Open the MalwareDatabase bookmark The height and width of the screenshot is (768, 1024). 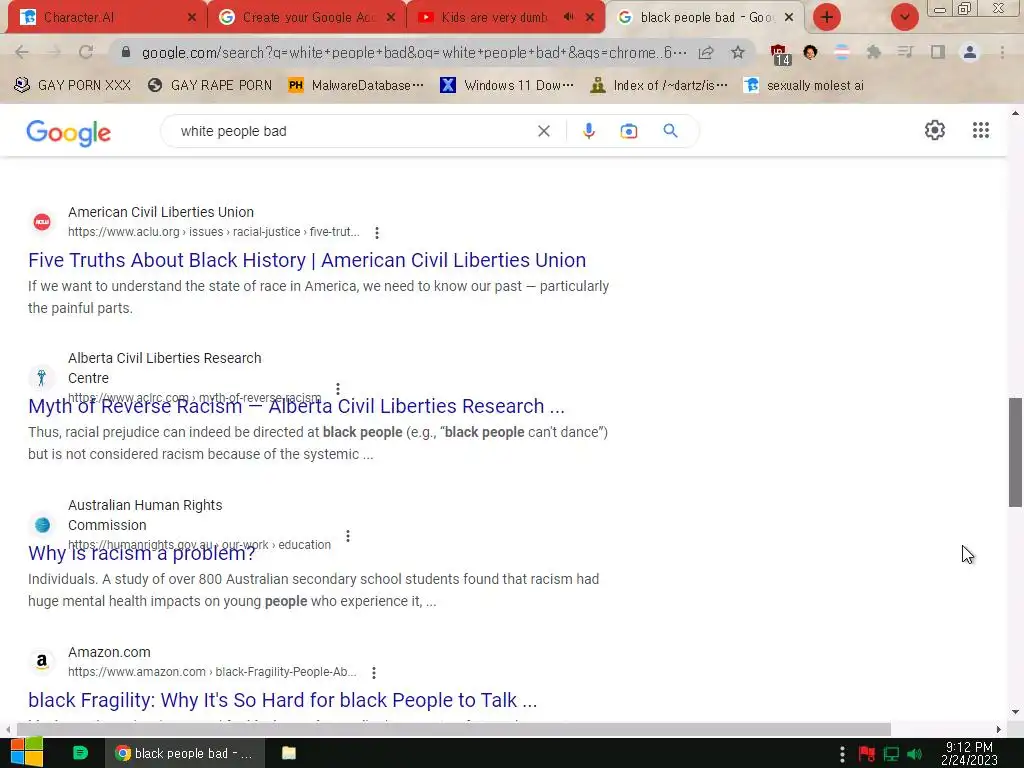(357, 85)
